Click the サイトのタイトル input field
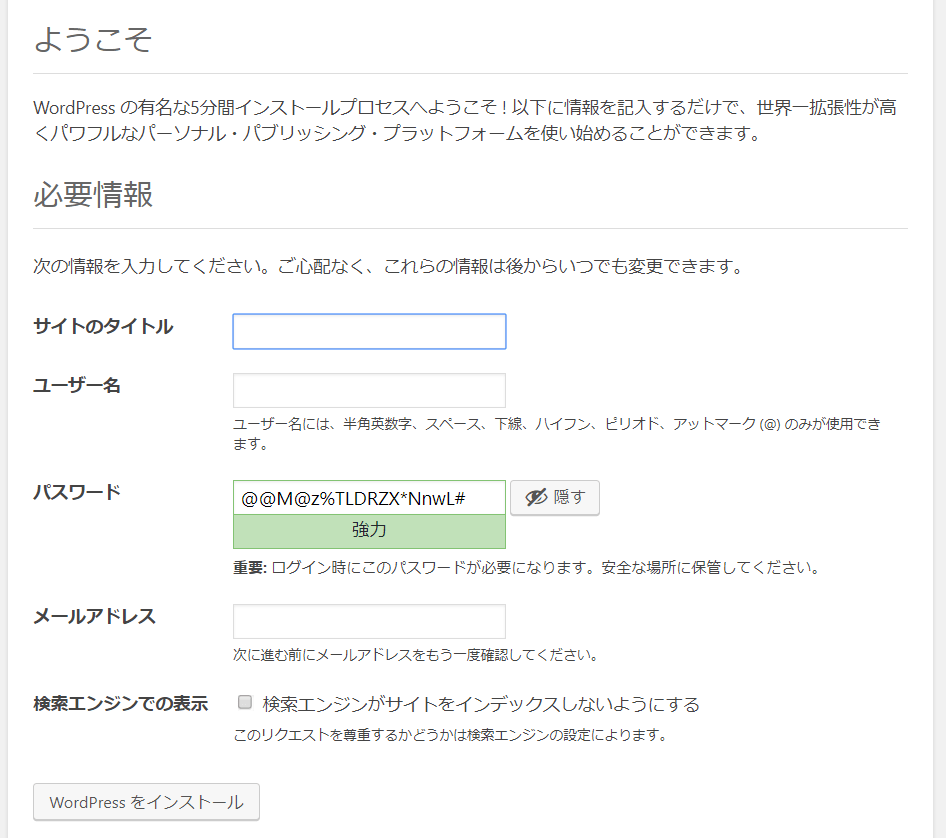 point(369,331)
